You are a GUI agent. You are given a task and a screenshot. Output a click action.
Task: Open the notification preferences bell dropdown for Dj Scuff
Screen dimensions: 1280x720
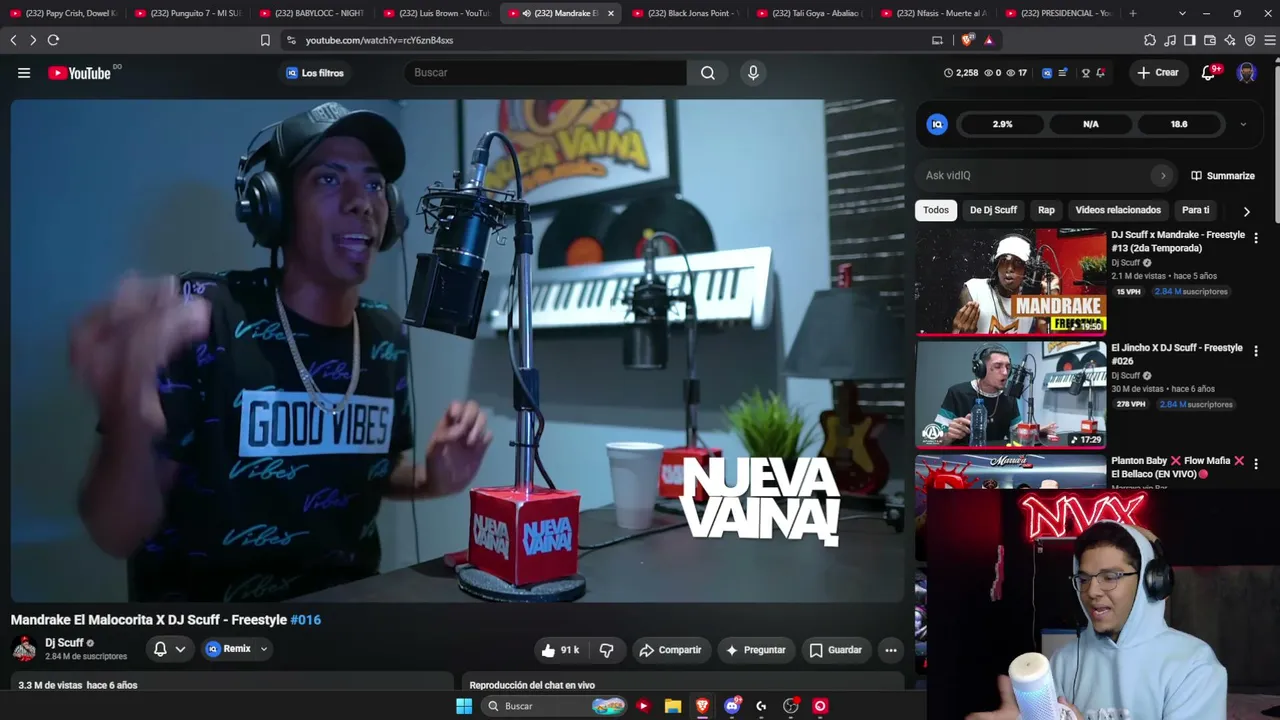pos(169,649)
